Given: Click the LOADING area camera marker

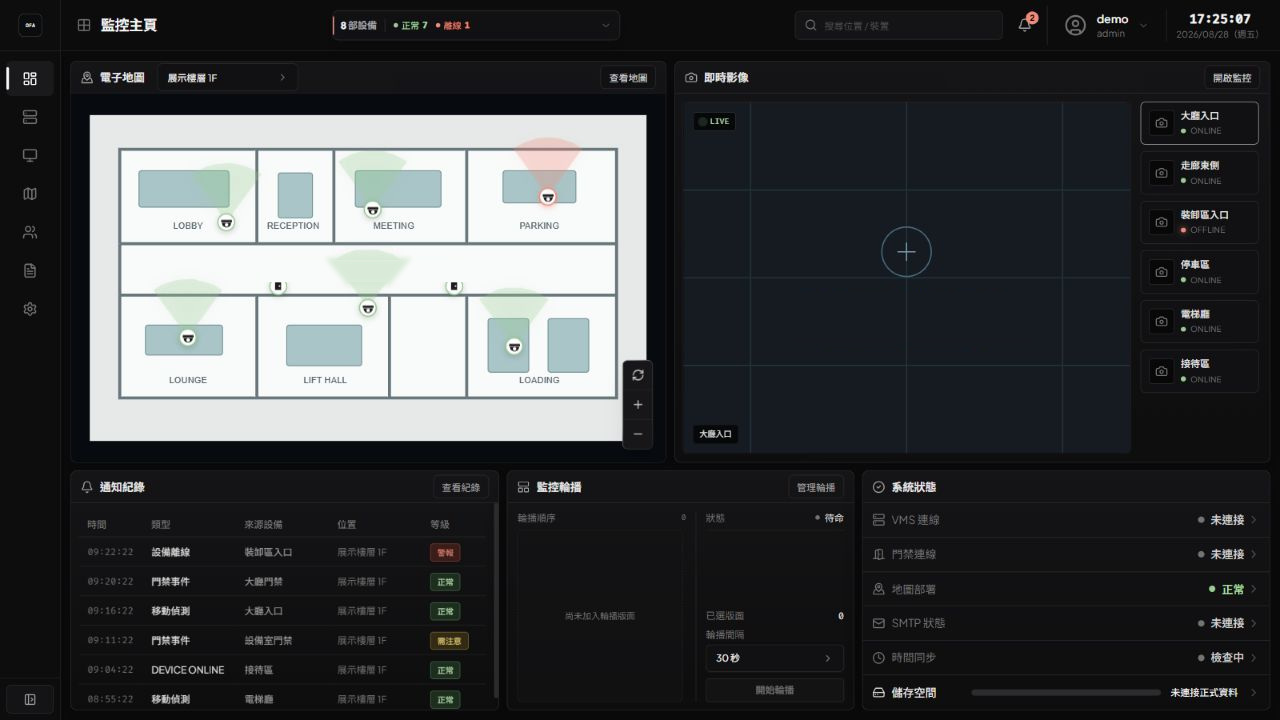Looking at the screenshot, I should tap(514, 346).
